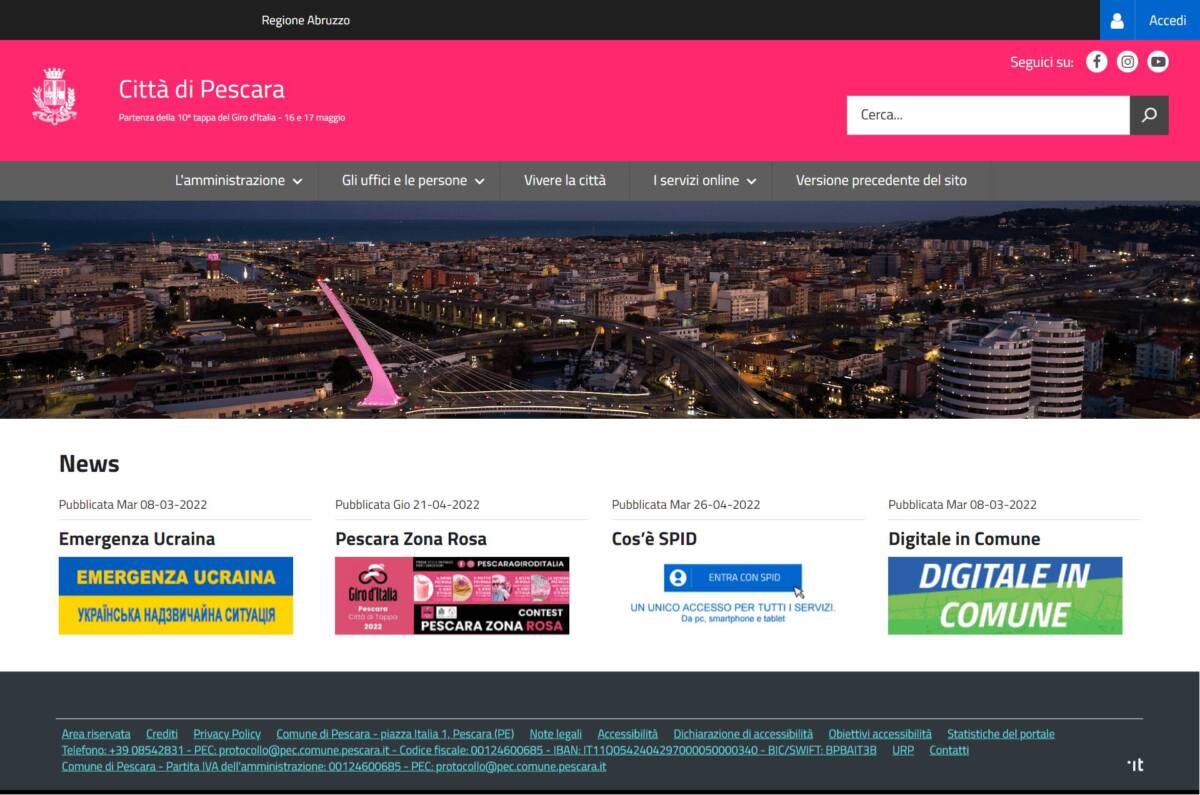This screenshot has width=1200, height=795.
Task: Click the Digitale in Comune banner
Action: point(1005,596)
